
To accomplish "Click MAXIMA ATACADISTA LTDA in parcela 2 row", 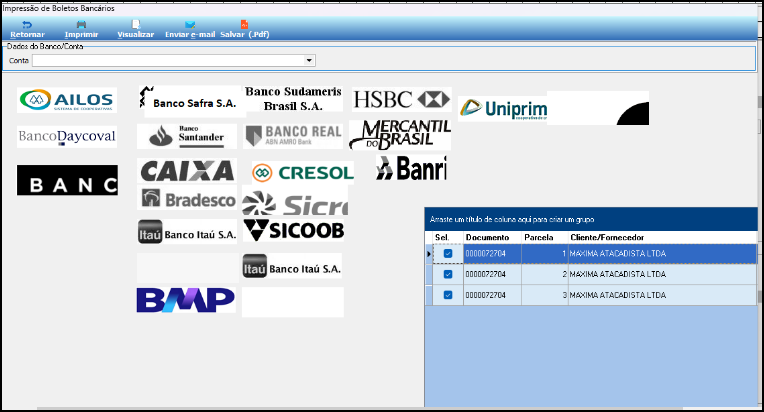I will [617, 274].
